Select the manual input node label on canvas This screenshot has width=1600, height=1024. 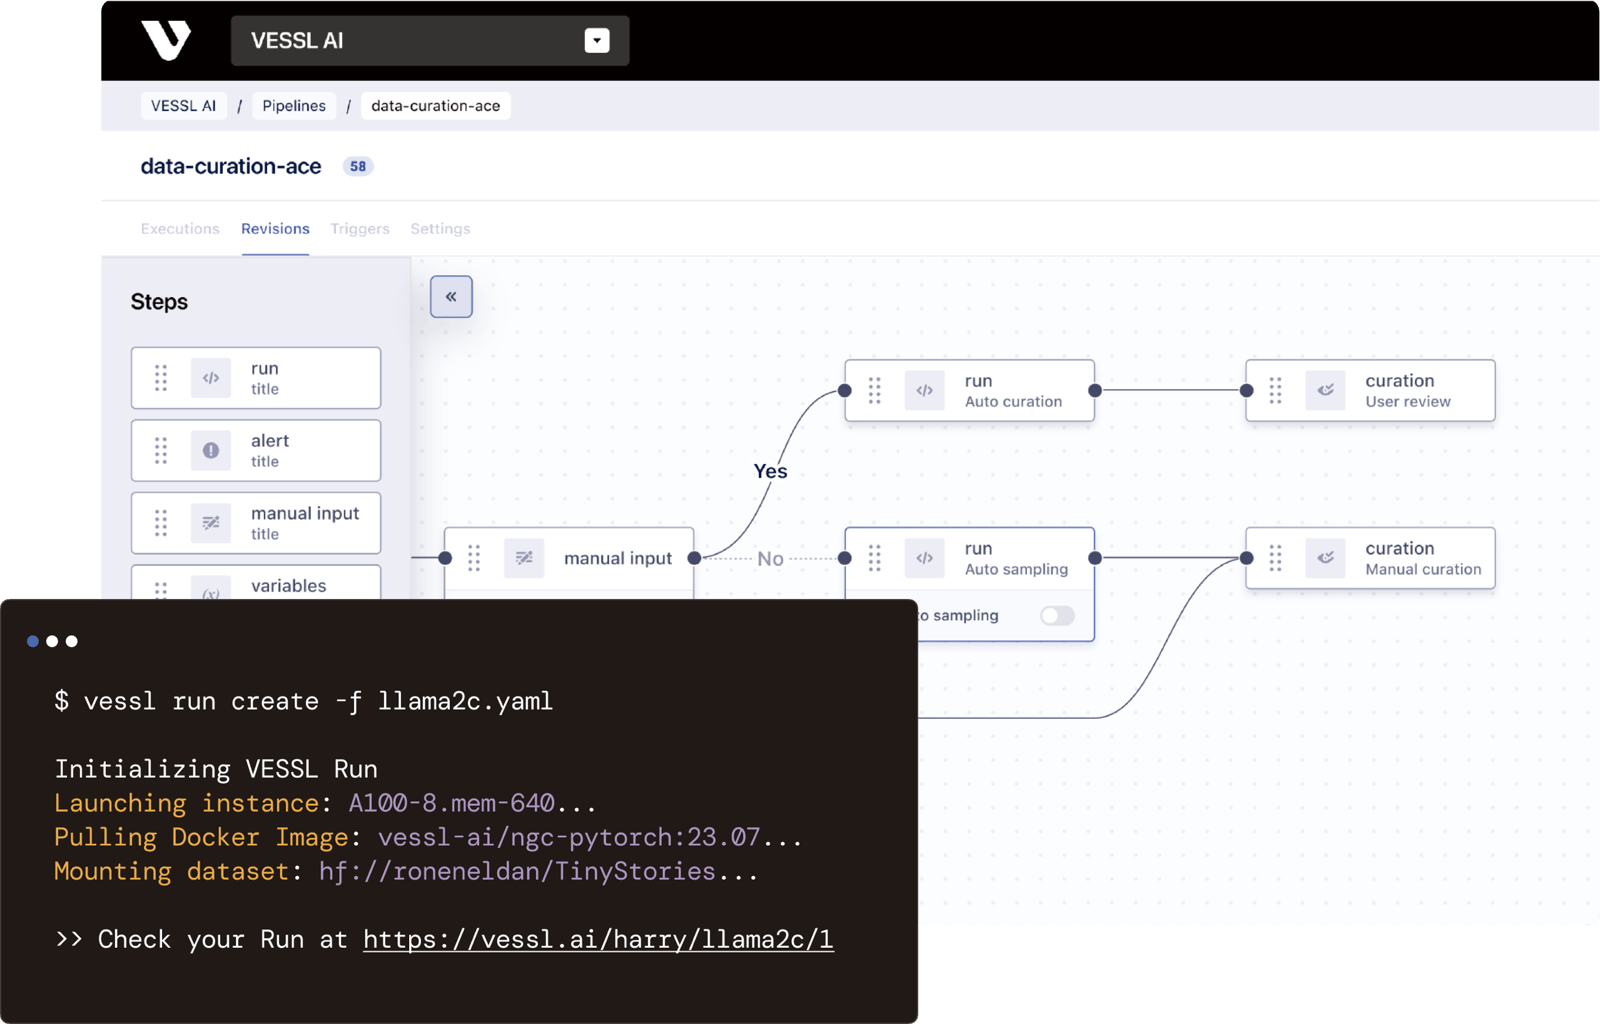tap(618, 558)
